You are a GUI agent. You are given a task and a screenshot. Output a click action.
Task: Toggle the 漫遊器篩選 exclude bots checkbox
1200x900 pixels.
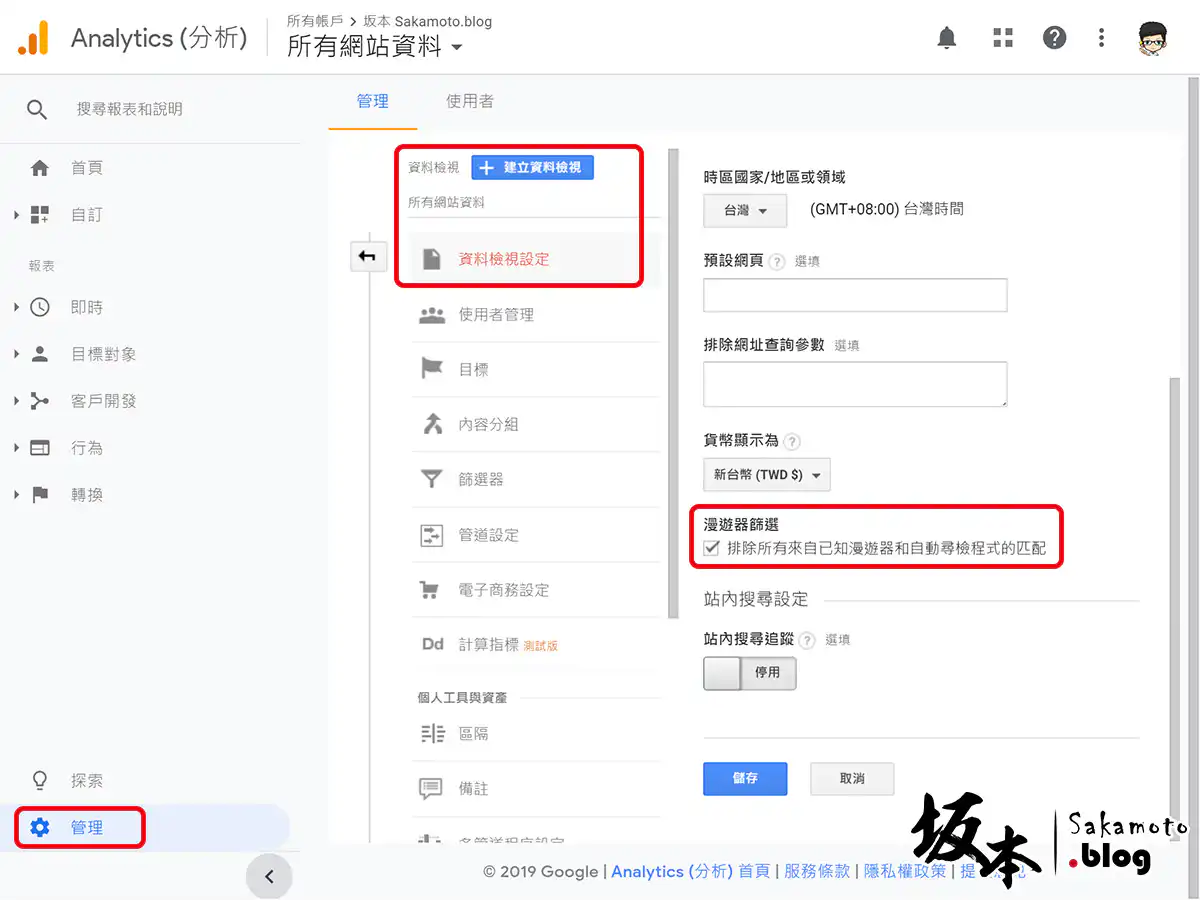(x=711, y=548)
